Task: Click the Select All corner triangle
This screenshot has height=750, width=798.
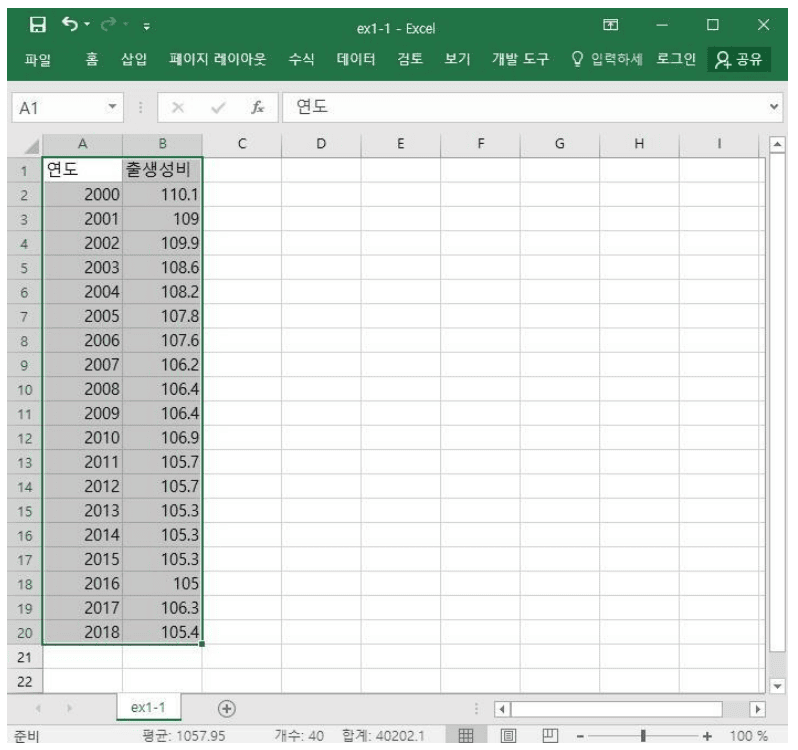Action: [x=27, y=144]
